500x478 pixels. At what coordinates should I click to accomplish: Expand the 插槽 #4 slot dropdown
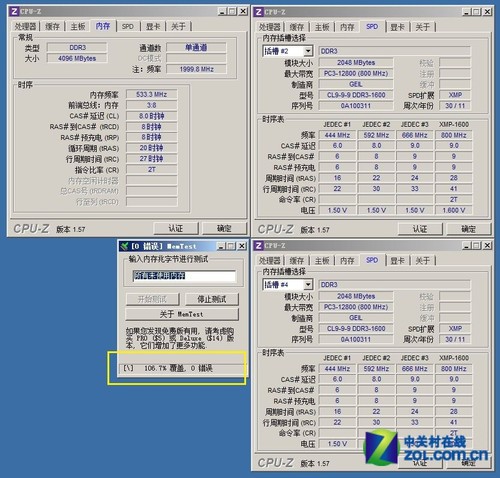coord(308,285)
